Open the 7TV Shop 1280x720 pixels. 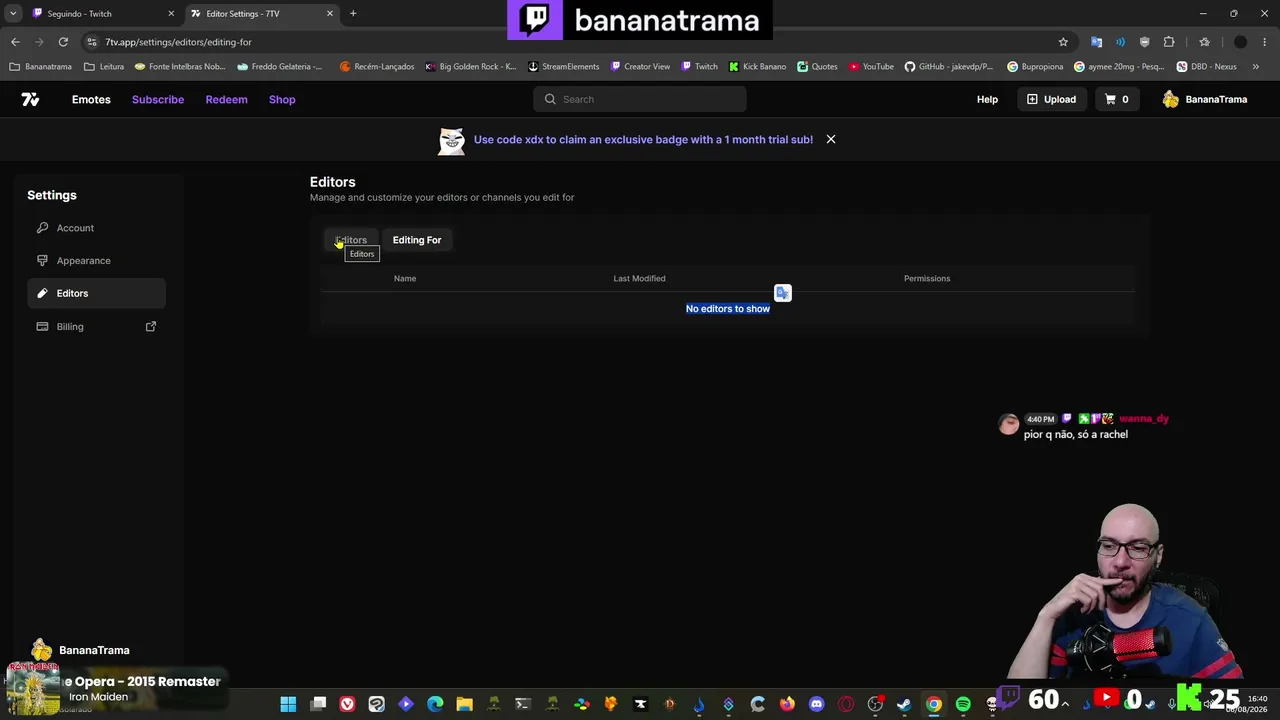(282, 99)
